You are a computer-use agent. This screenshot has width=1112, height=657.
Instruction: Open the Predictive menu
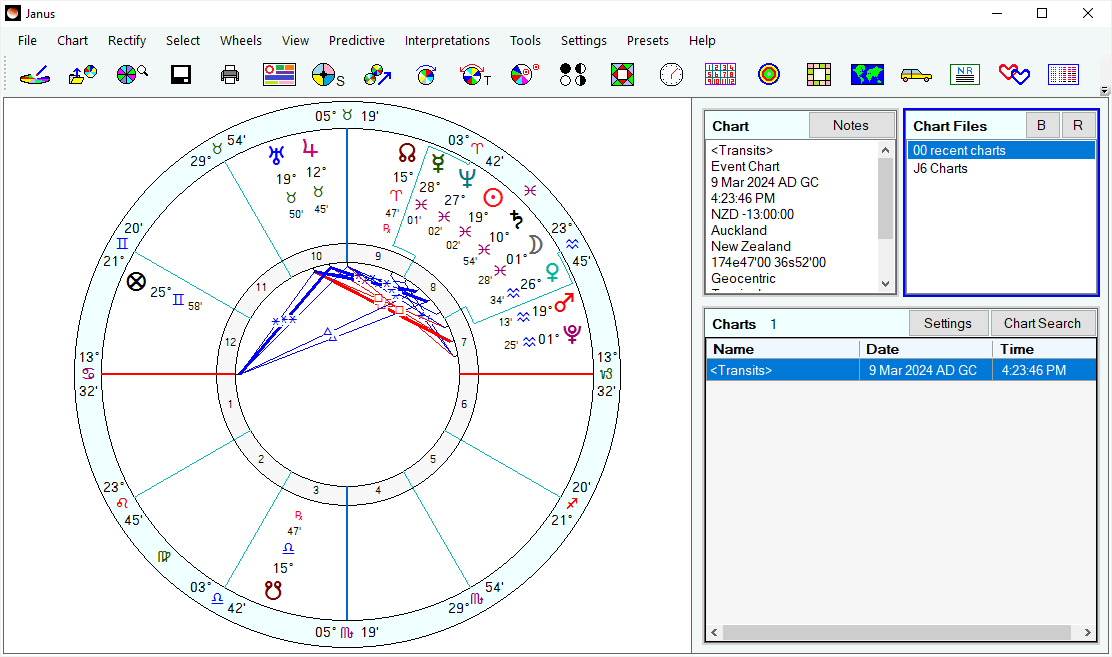point(356,41)
